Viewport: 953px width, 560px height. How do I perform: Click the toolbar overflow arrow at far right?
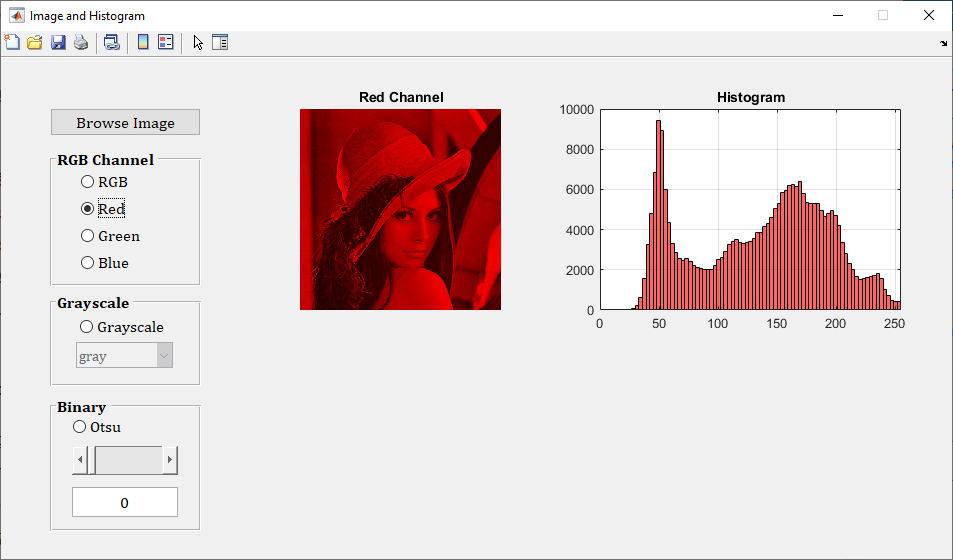point(944,43)
